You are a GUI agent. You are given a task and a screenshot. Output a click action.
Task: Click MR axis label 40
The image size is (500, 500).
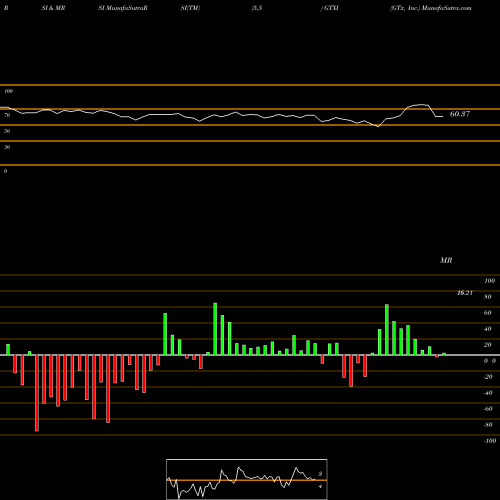pos(487,329)
